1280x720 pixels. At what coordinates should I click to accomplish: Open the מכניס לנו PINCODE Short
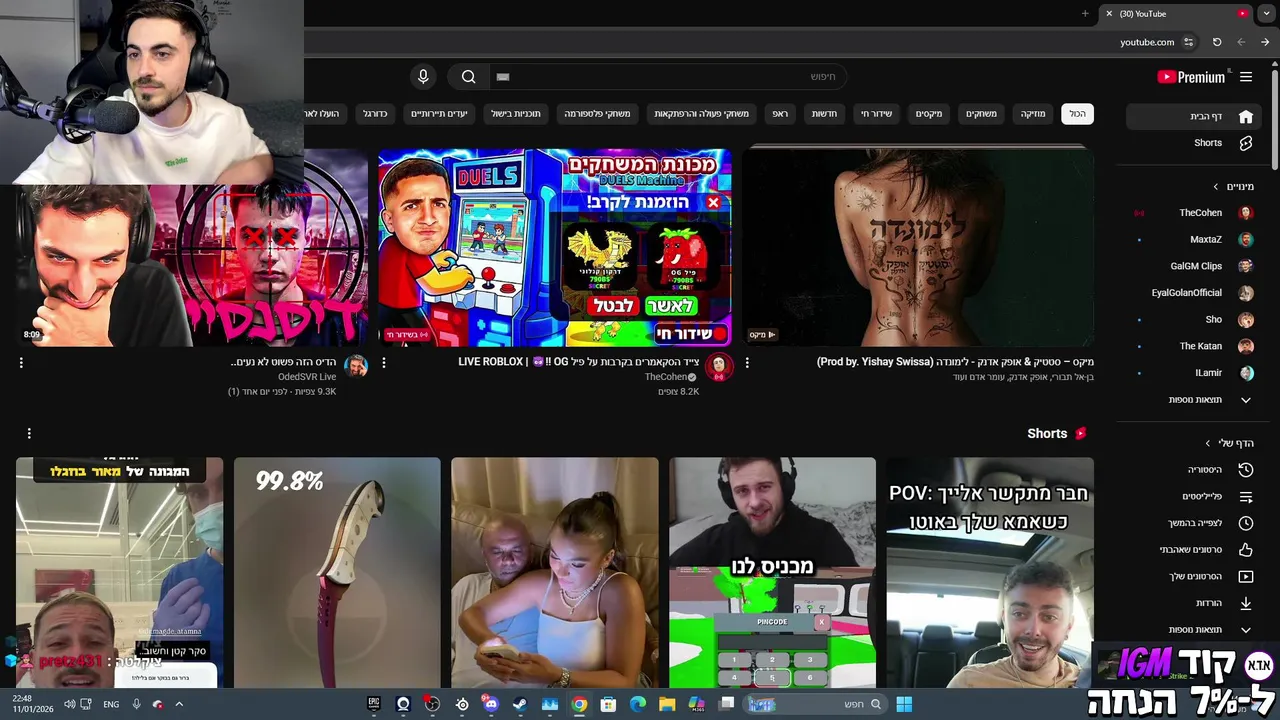tap(772, 573)
